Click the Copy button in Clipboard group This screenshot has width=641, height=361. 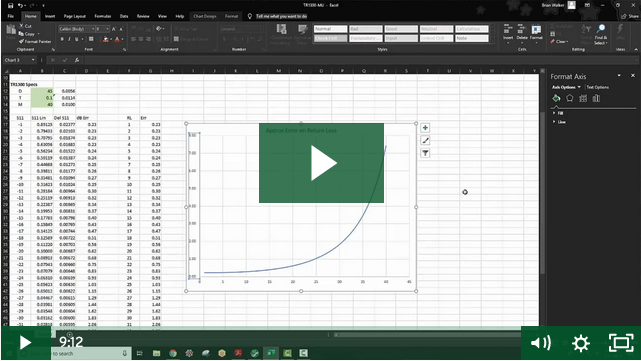pos(27,34)
